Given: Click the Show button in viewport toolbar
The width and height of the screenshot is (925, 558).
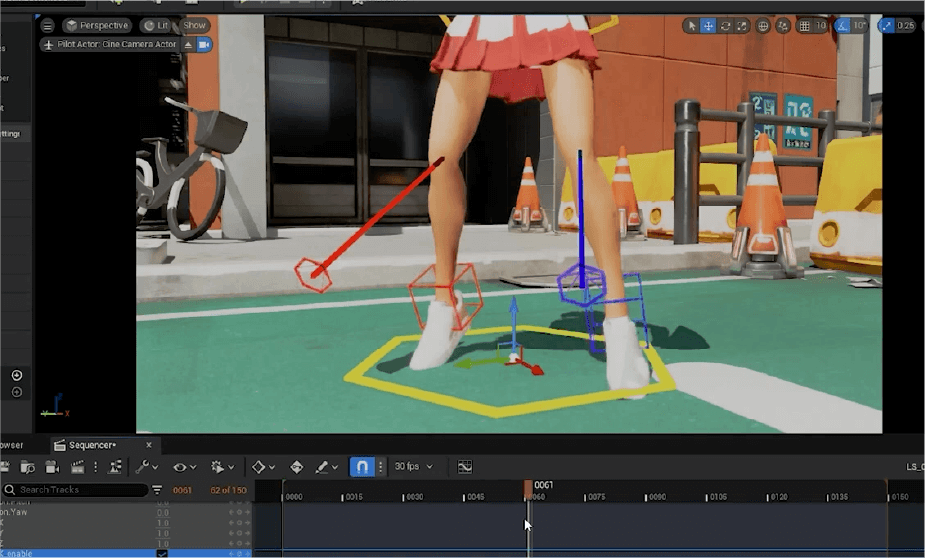Looking at the screenshot, I should pyautogui.click(x=194, y=25).
